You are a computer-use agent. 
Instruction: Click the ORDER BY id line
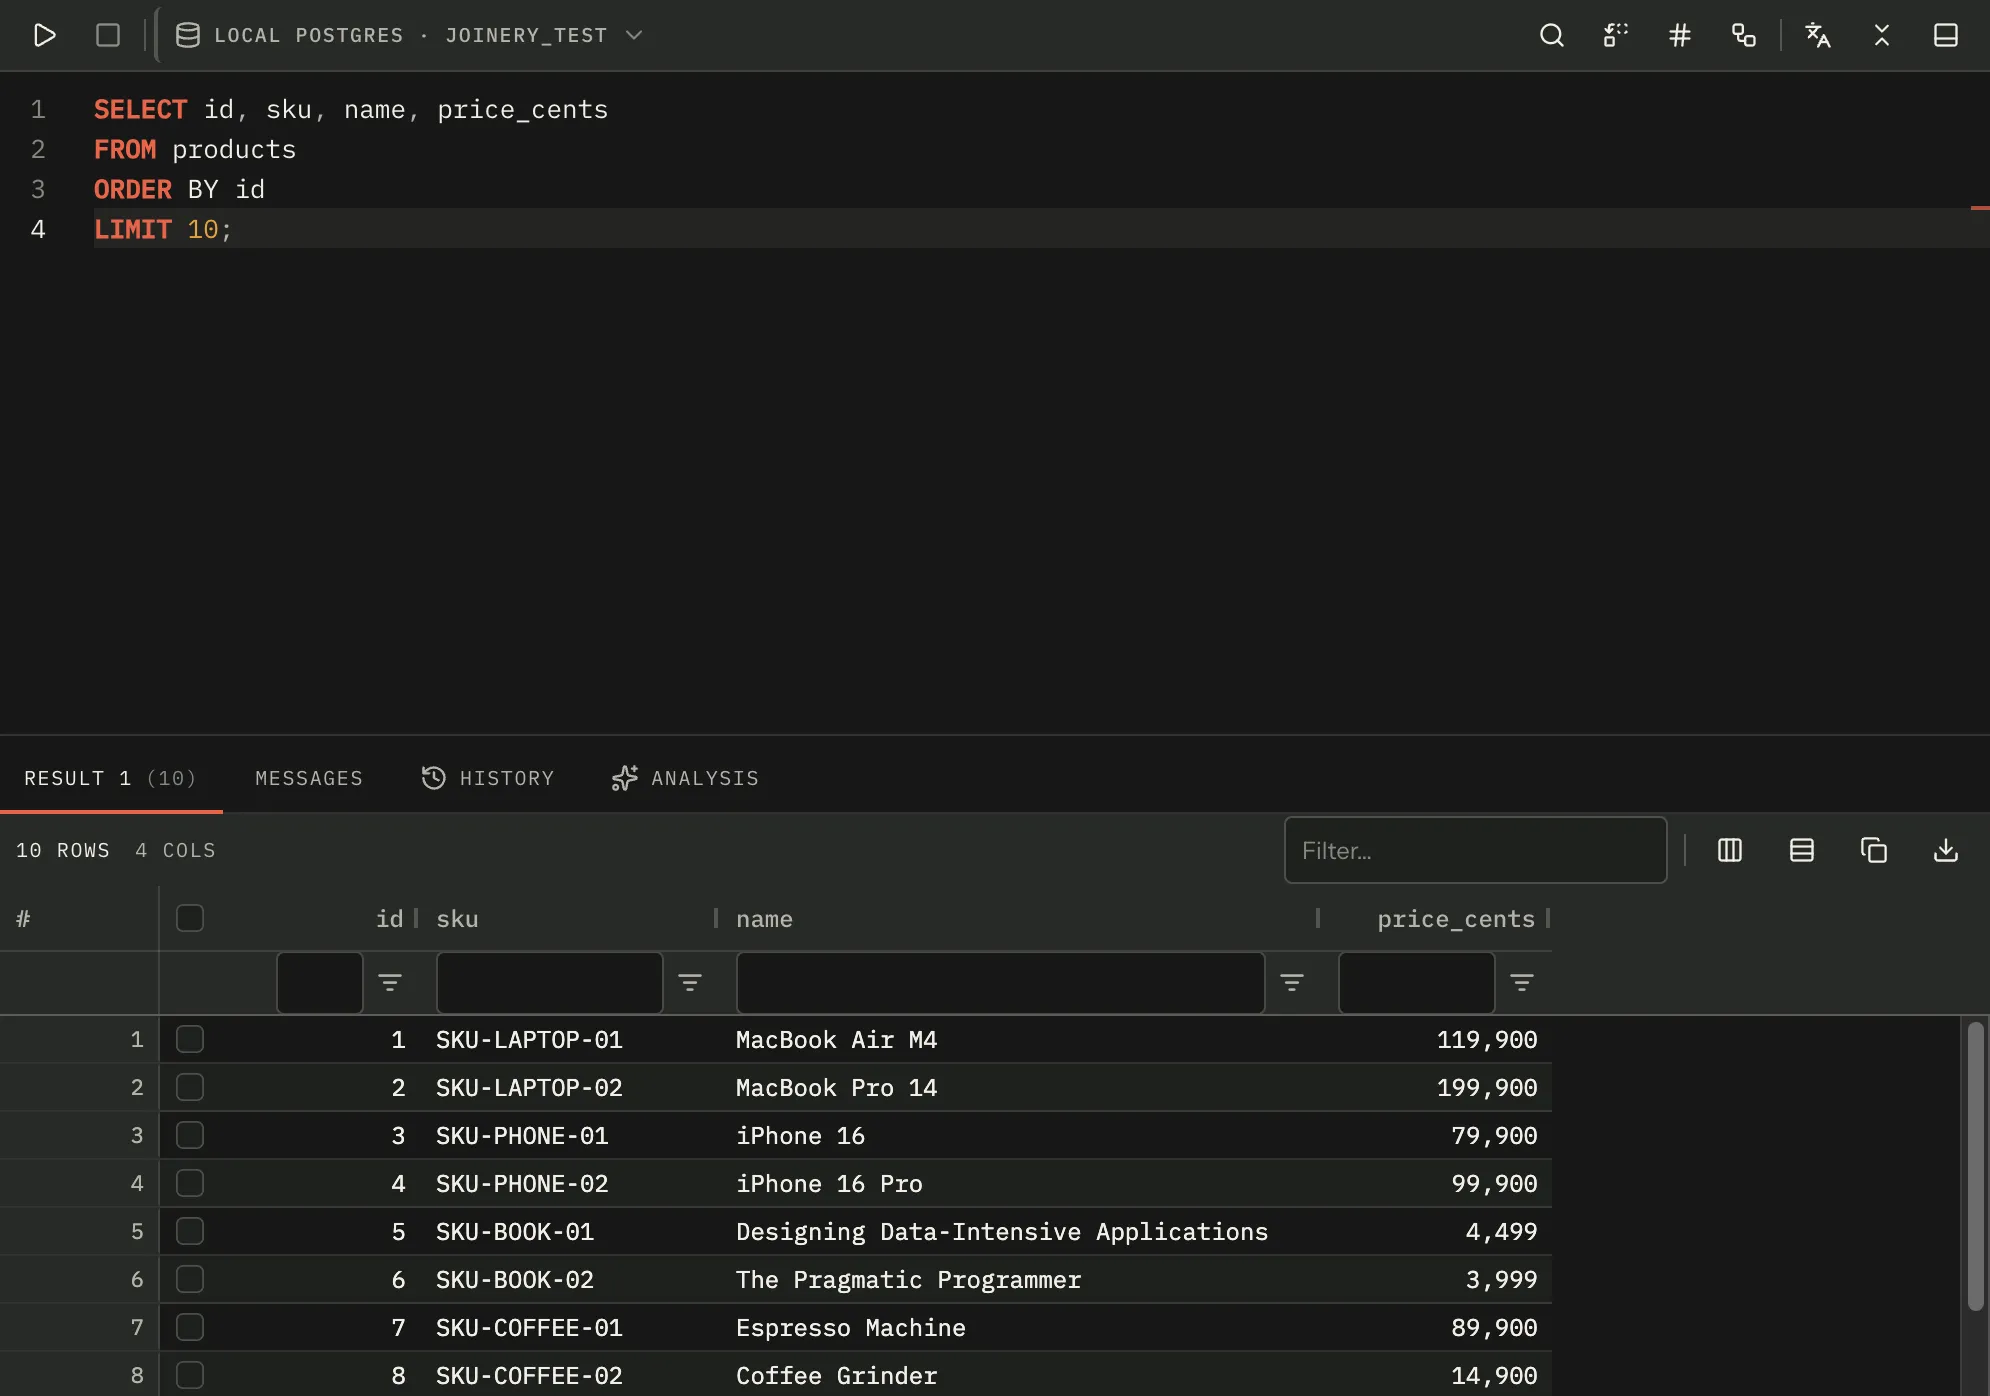[179, 189]
